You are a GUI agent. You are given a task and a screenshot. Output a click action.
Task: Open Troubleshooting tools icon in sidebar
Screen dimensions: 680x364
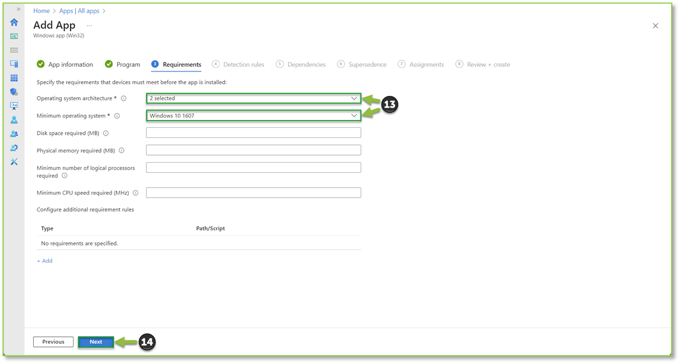coord(14,162)
